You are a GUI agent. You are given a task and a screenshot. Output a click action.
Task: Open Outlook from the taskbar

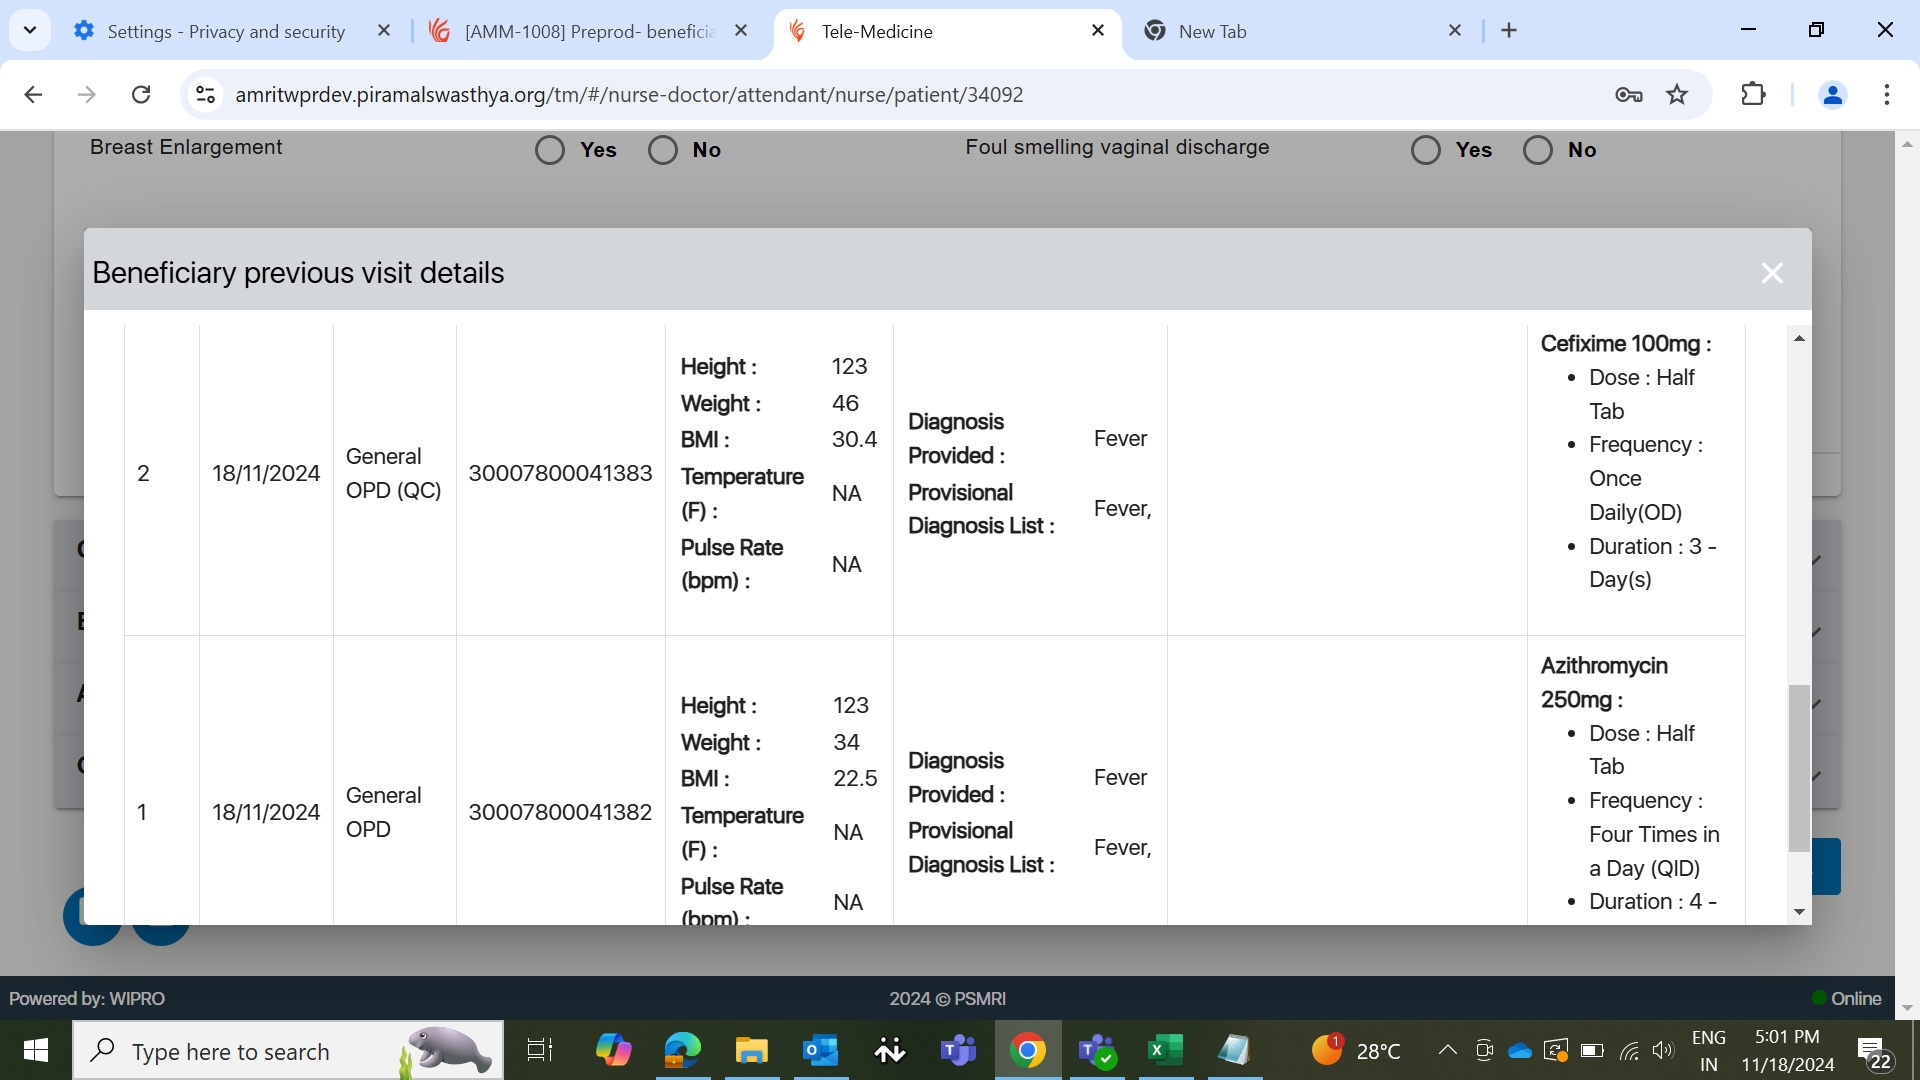point(820,1050)
